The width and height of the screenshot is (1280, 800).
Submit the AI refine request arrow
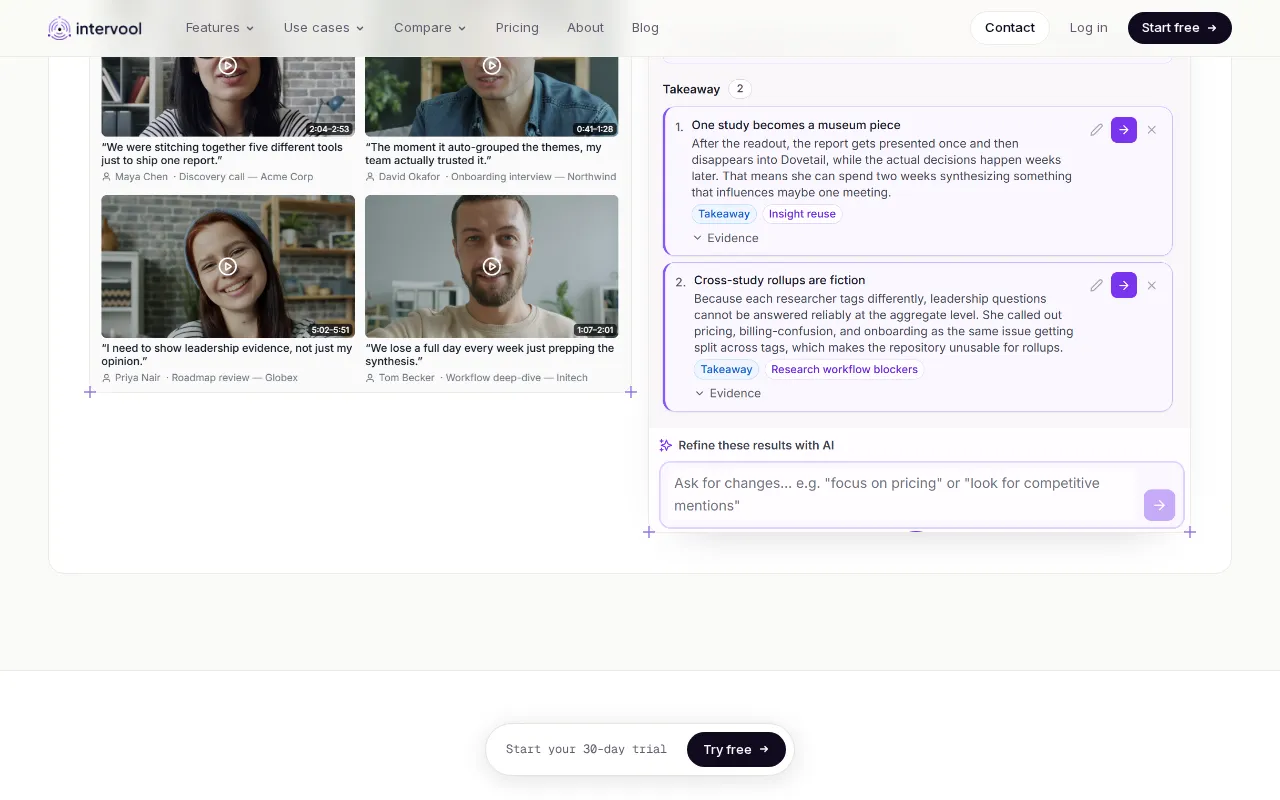(1159, 505)
